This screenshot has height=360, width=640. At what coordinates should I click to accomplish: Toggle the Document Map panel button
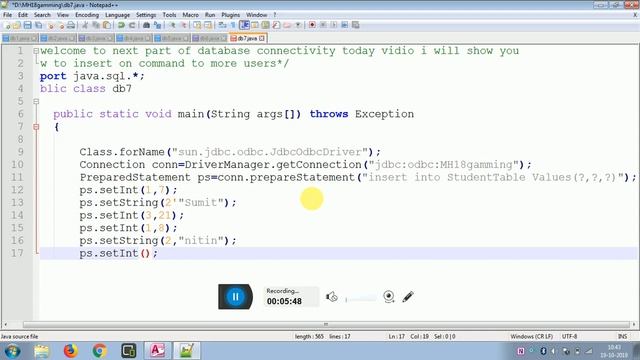point(265,25)
